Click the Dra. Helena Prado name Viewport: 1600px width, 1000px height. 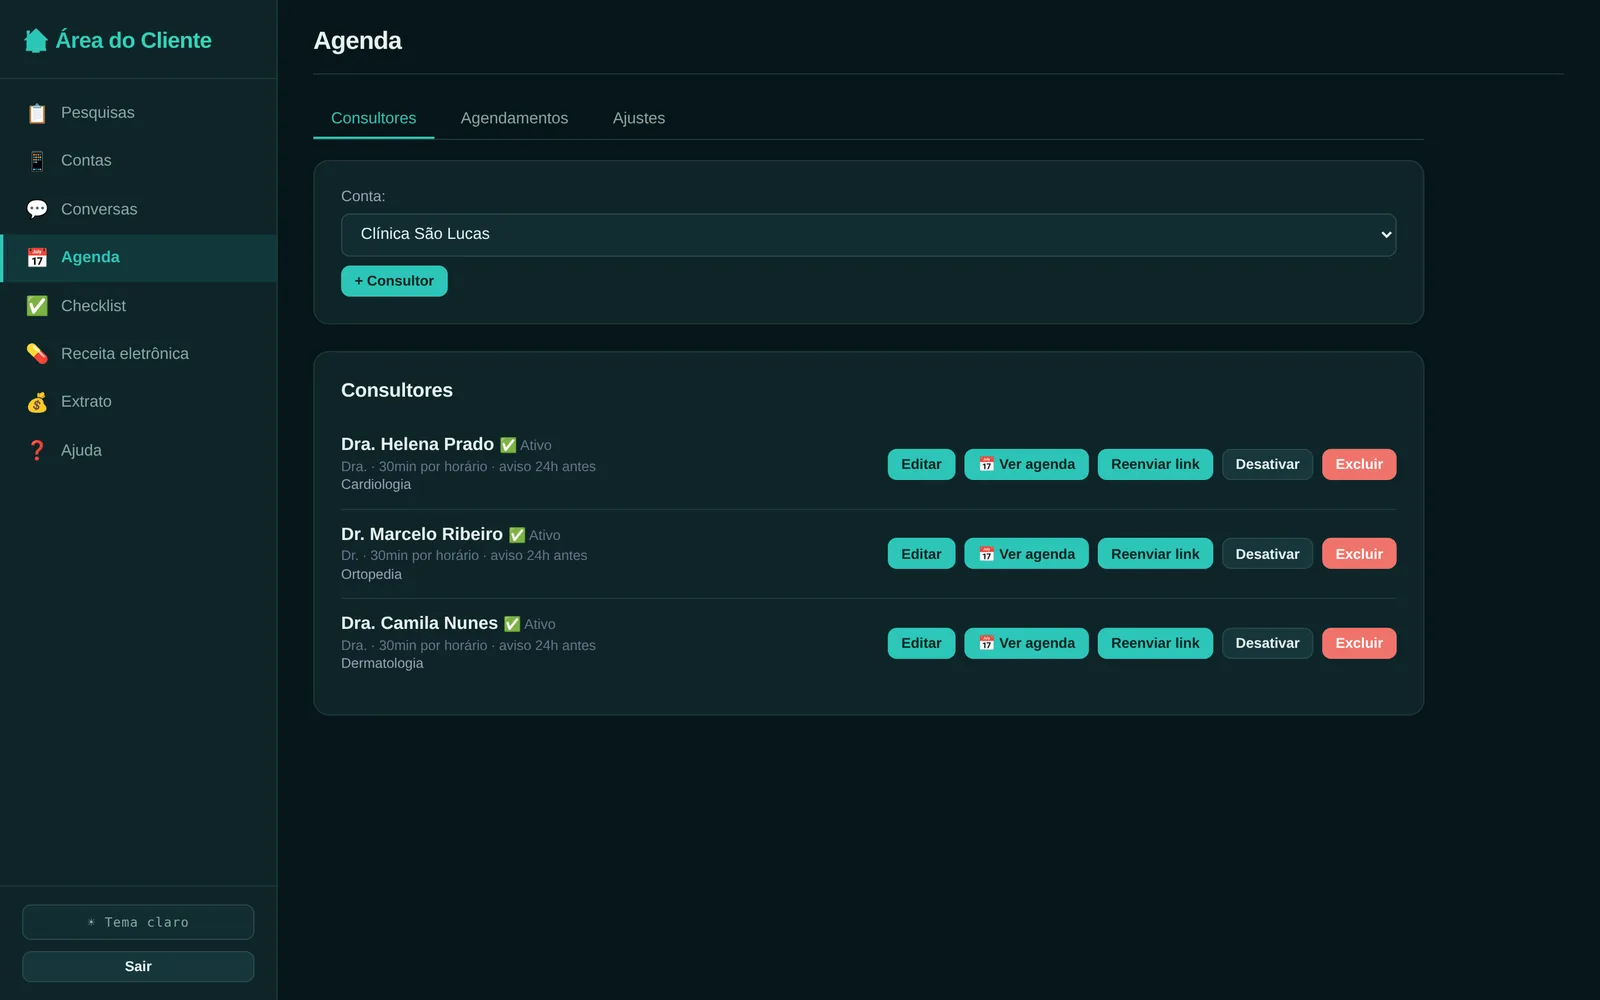pos(417,444)
